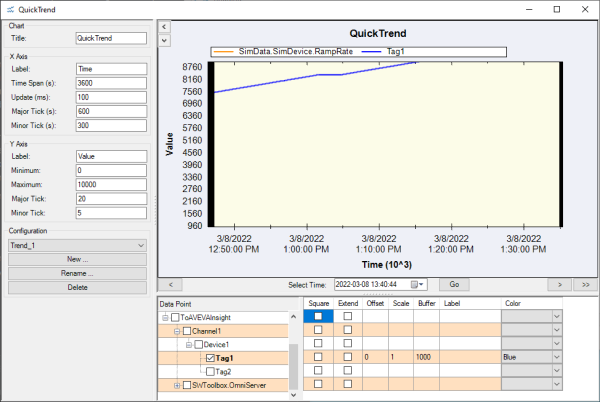Toggle the Square checkbox for Tag1 row
The width and height of the screenshot is (600, 402).
[318, 357]
